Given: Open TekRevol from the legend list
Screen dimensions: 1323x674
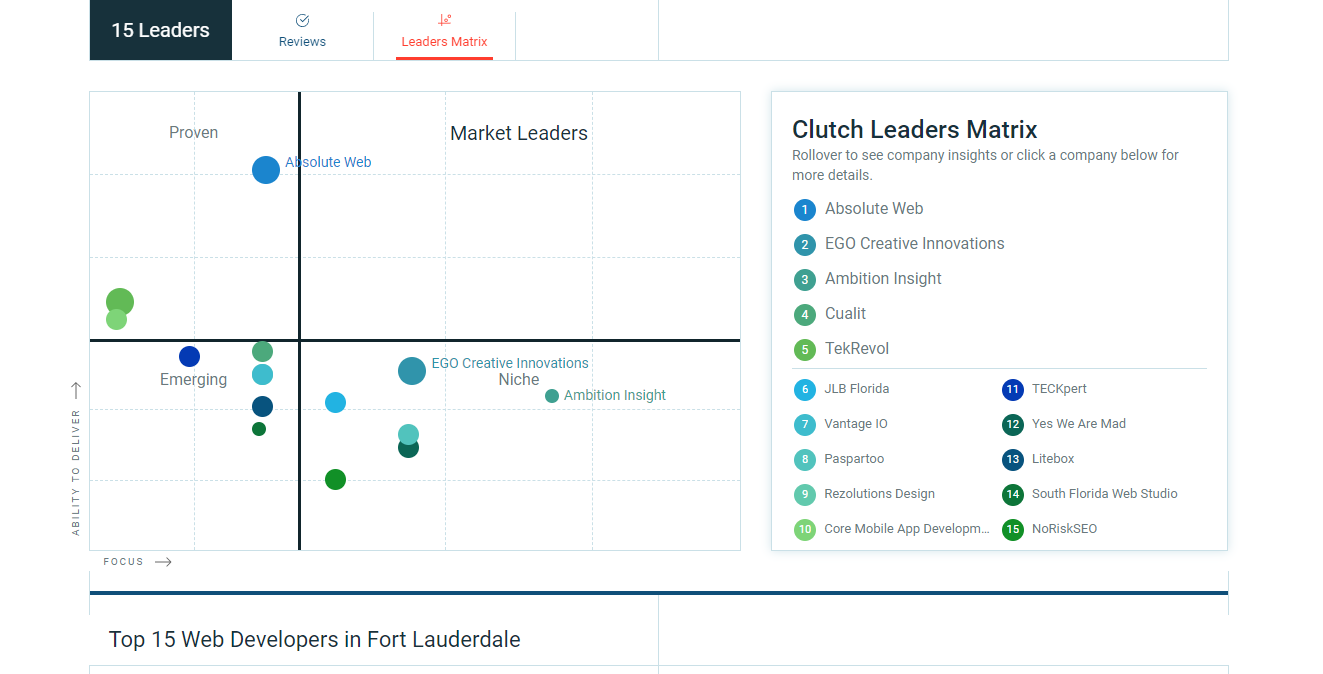Looking at the screenshot, I should (x=857, y=349).
